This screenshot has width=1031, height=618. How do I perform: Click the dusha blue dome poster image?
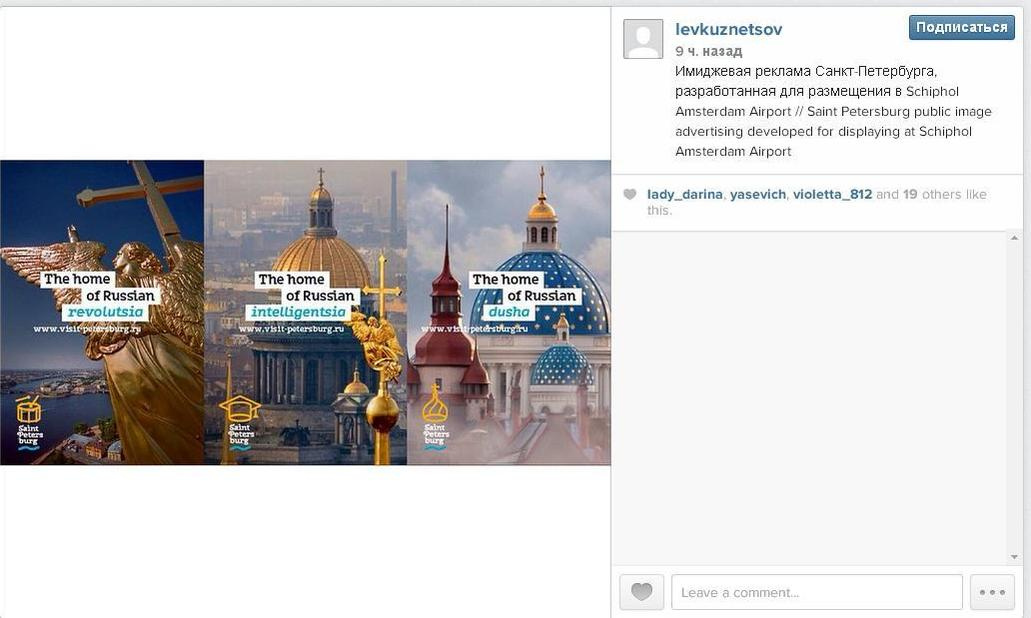(509, 312)
